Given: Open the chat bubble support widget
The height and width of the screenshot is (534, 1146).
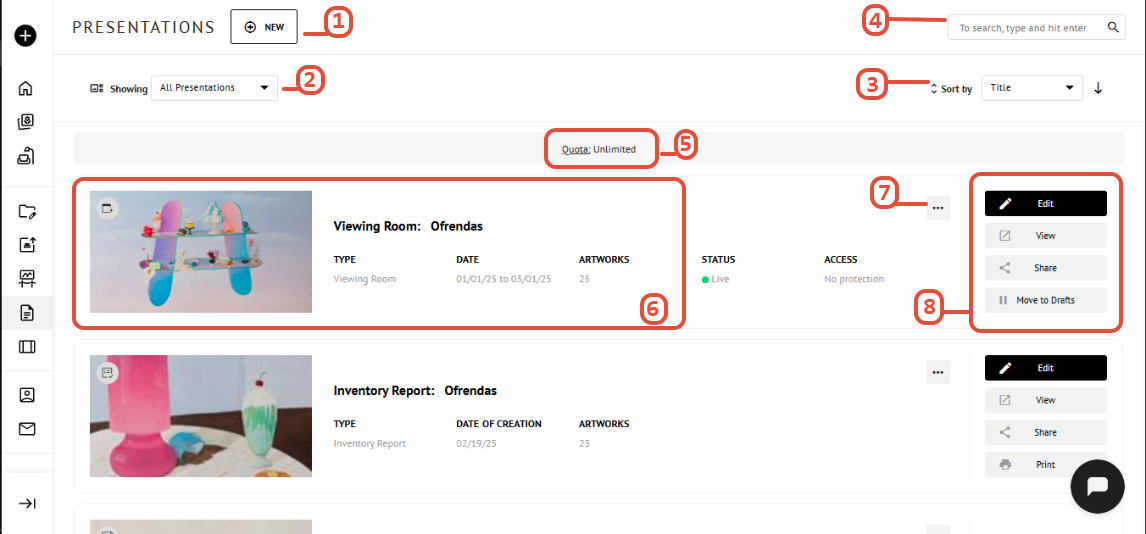Looking at the screenshot, I should (x=1097, y=487).
